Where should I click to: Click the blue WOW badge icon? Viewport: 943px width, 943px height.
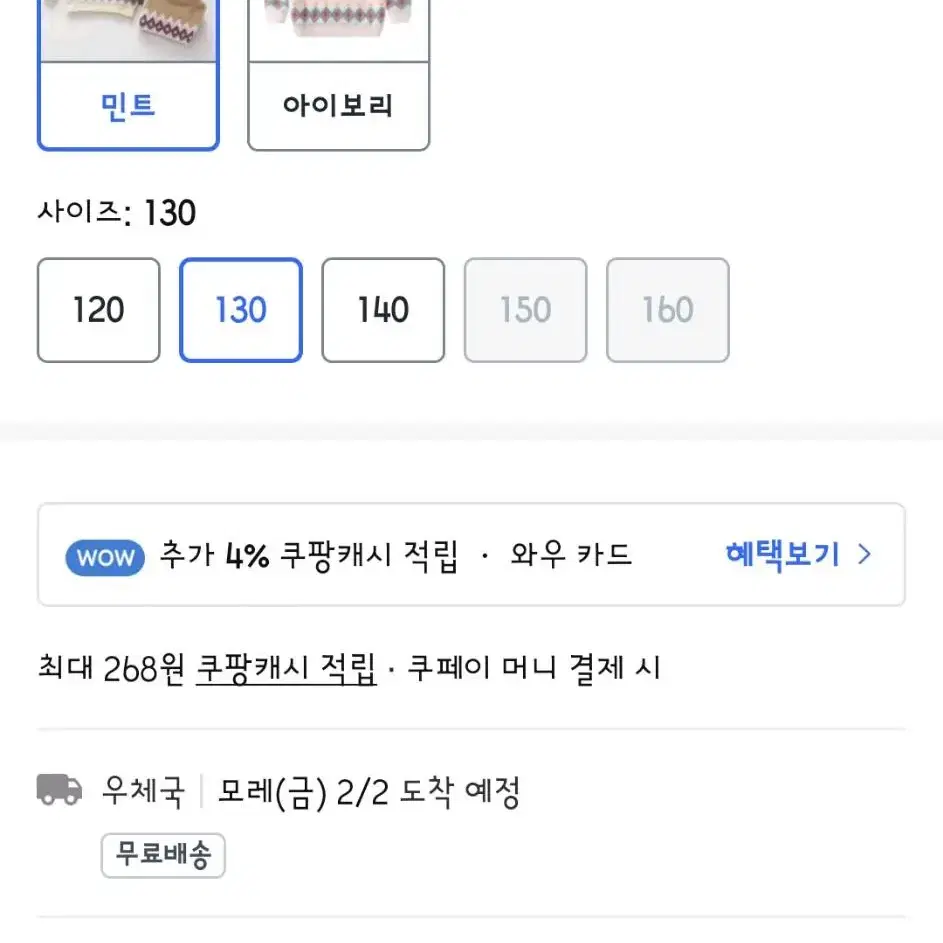pyautogui.click(x=105, y=558)
